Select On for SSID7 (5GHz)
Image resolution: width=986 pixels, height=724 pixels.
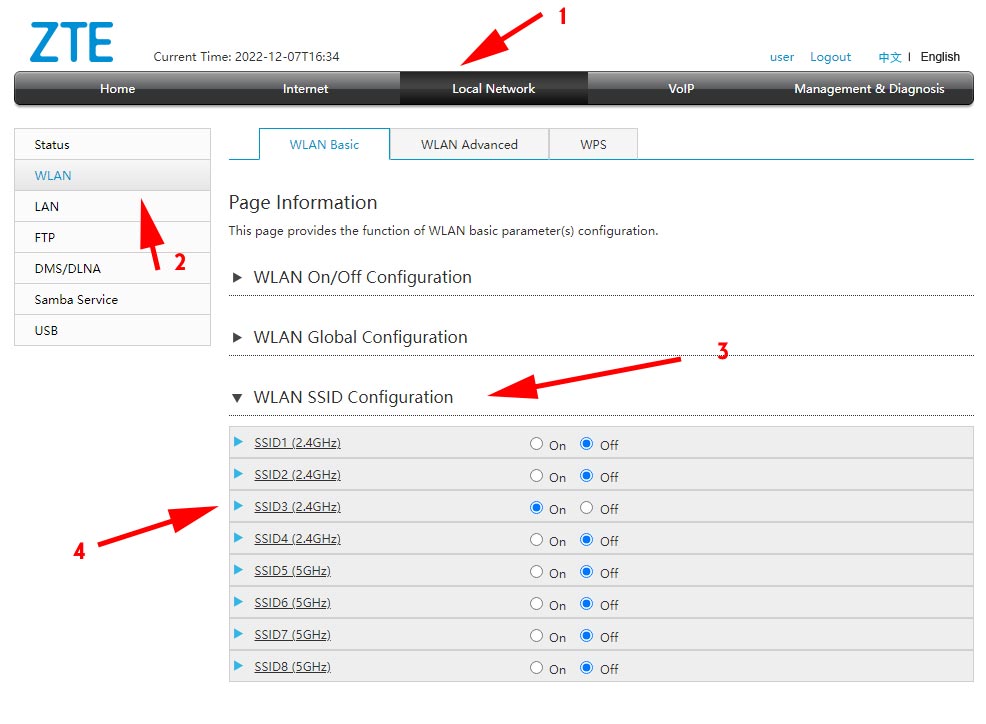(x=537, y=636)
